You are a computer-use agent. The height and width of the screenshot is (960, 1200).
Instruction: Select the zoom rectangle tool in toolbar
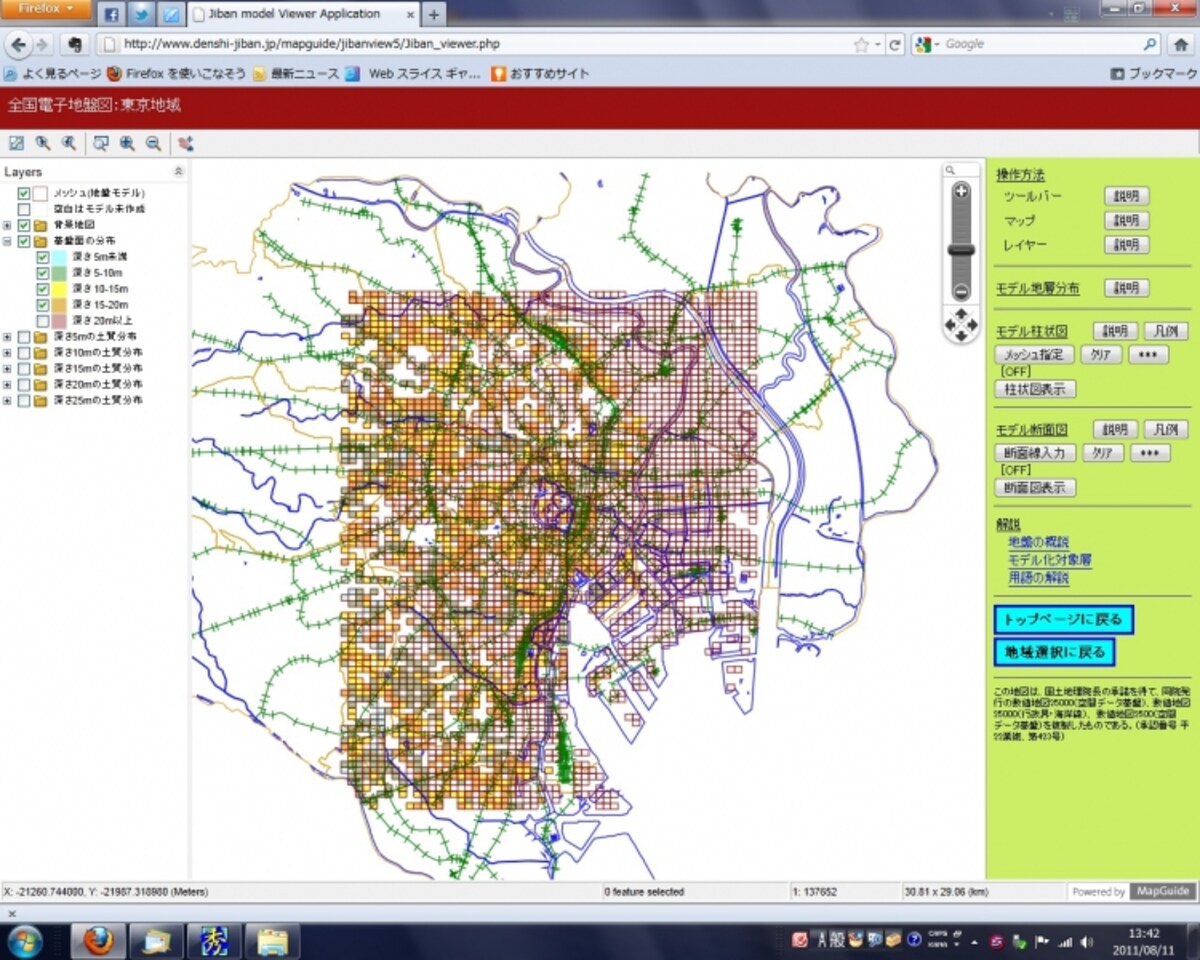coord(101,143)
